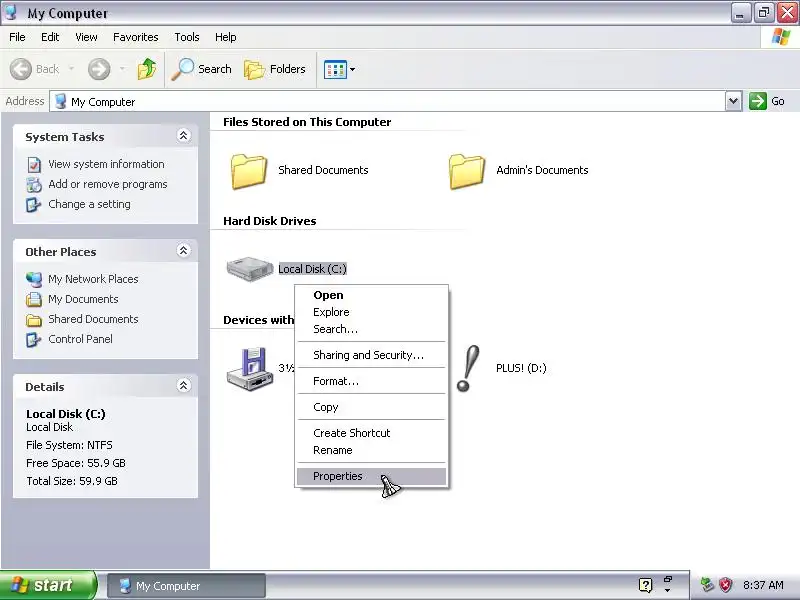
Task: Click the Control Panel link
Action: tap(80, 339)
